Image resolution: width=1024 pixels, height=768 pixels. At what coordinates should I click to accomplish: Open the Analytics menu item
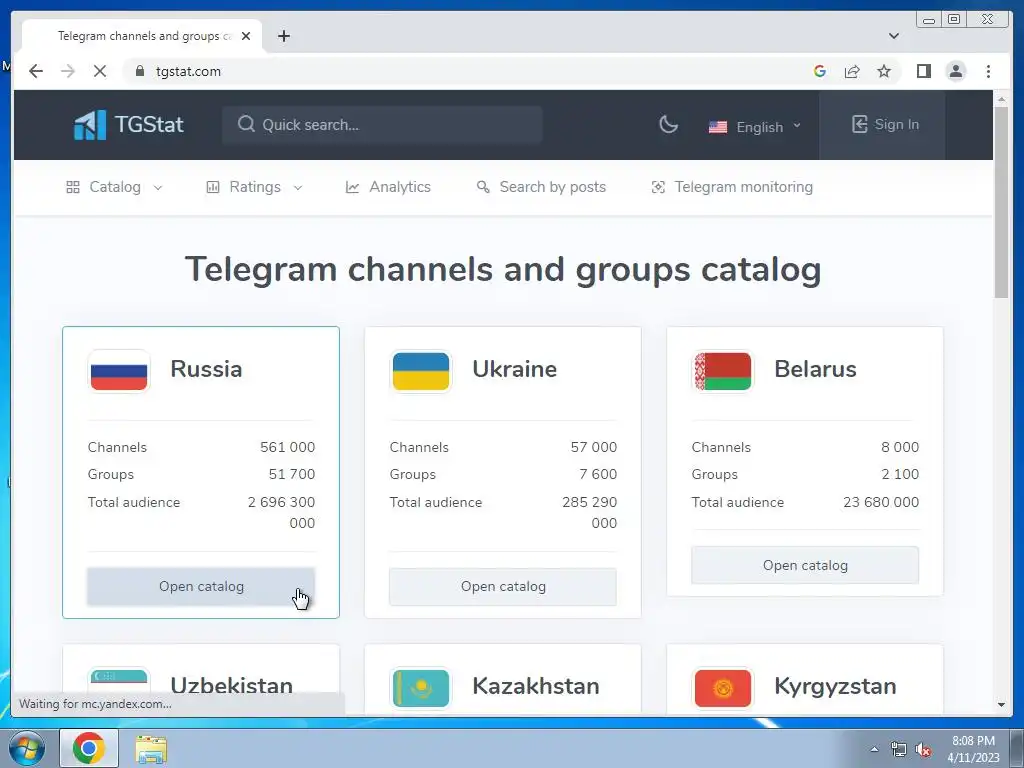pos(388,187)
